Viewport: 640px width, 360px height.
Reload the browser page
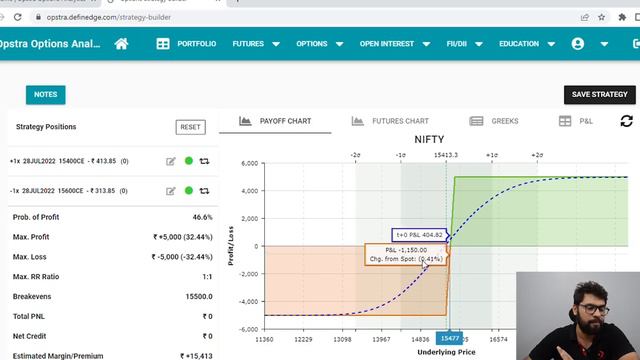click(x=18, y=17)
